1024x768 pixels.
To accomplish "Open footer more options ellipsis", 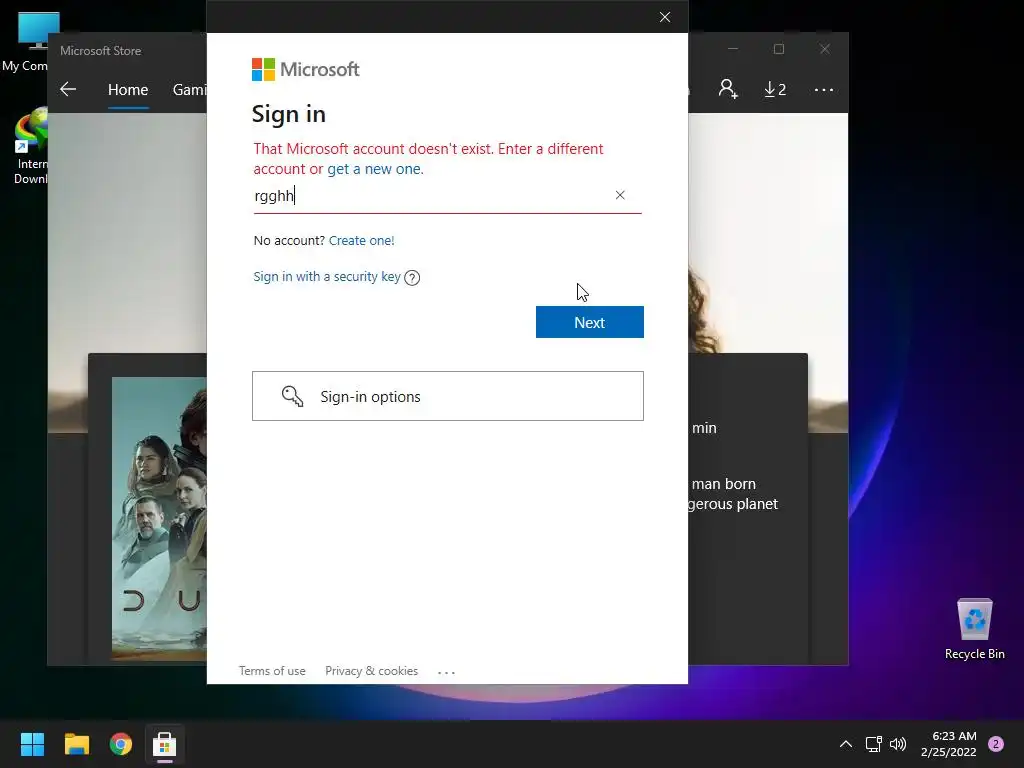I will (446, 672).
